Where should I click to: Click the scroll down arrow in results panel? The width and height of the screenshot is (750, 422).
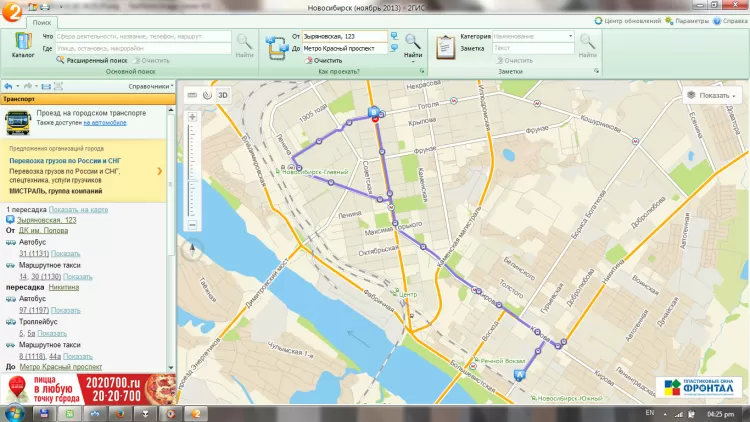pos(171,367)
